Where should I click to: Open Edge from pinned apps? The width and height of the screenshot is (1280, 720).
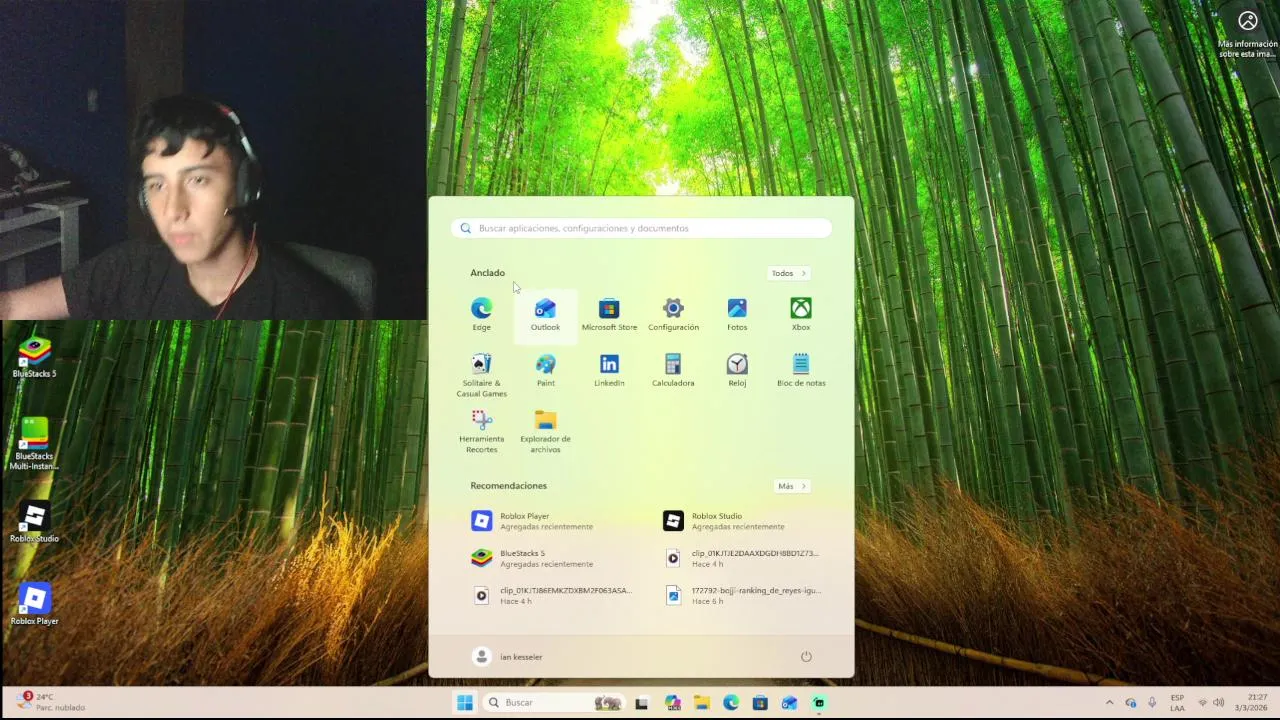tap(481, 314)
